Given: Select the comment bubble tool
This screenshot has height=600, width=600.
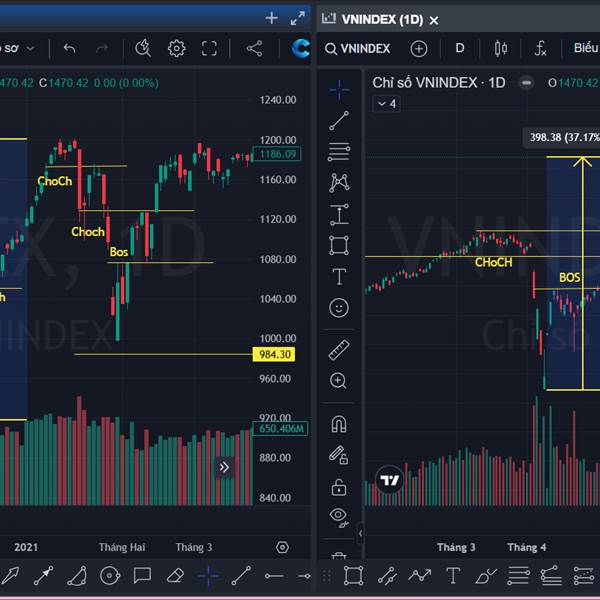Looking at the screenshot, I should click(142, 576).
